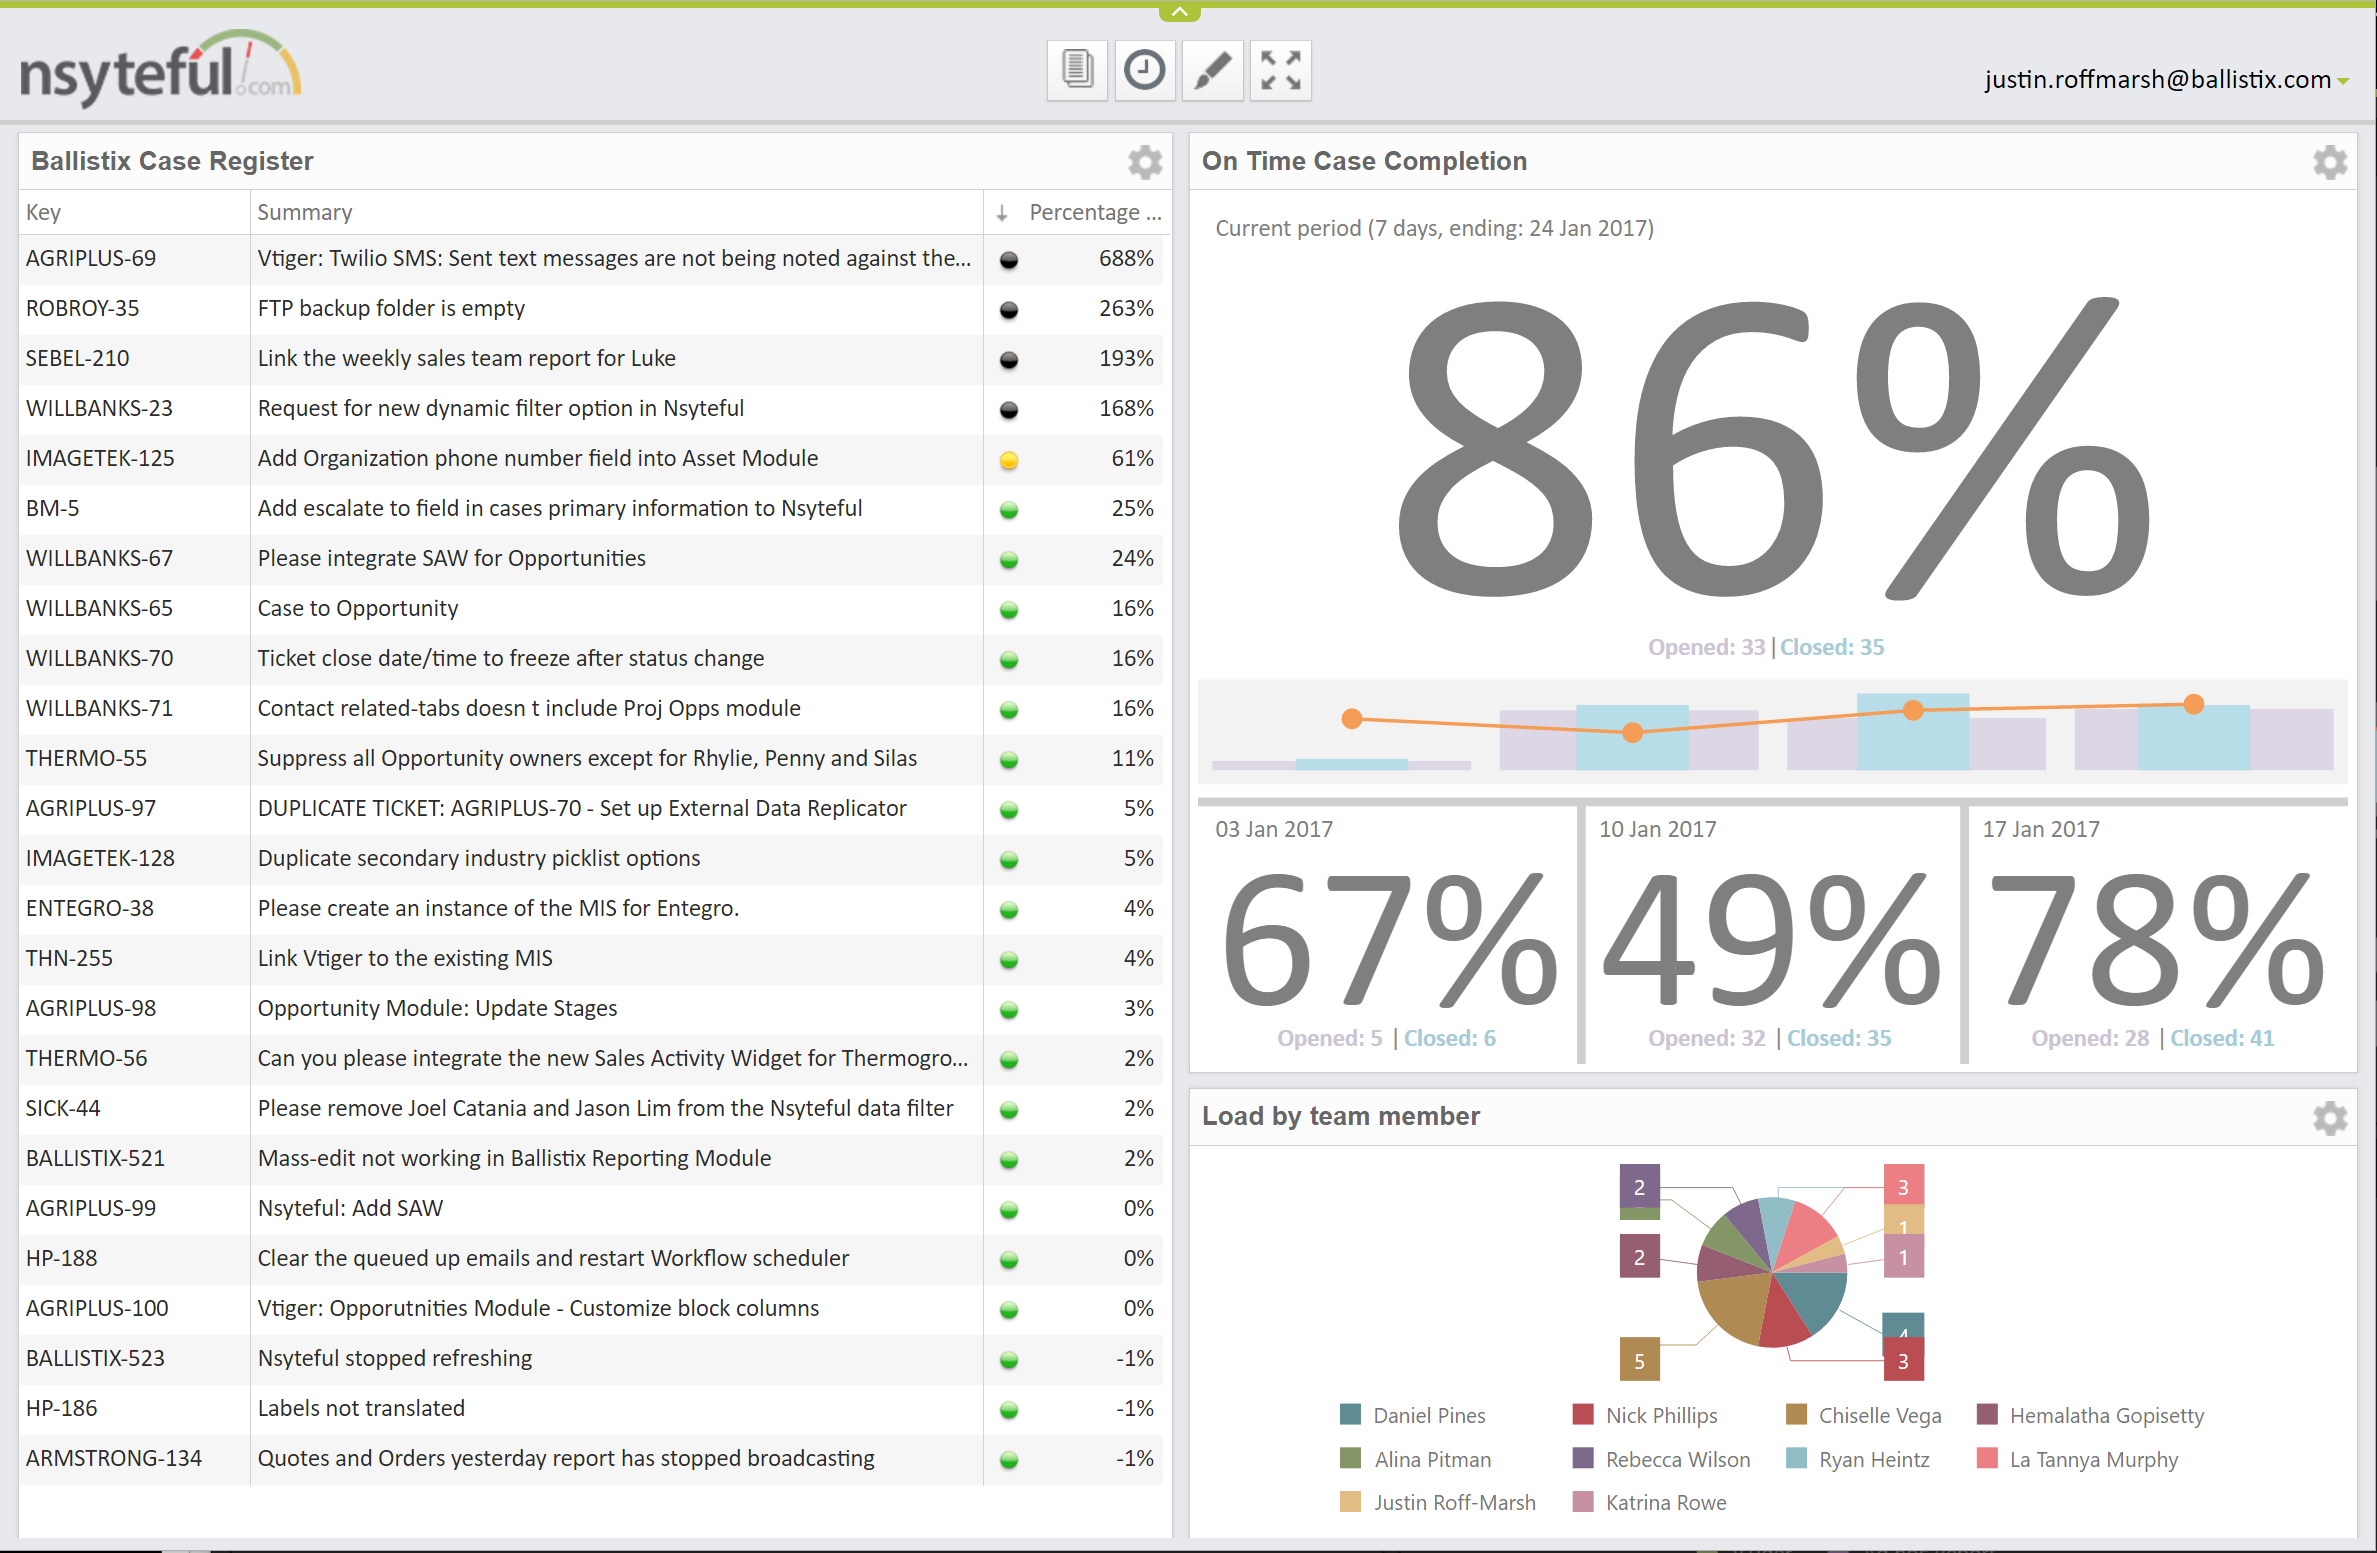This screenshot has height=1553, width=2377.
Task: Click the big 86% completion figure
Action: 1772,450
